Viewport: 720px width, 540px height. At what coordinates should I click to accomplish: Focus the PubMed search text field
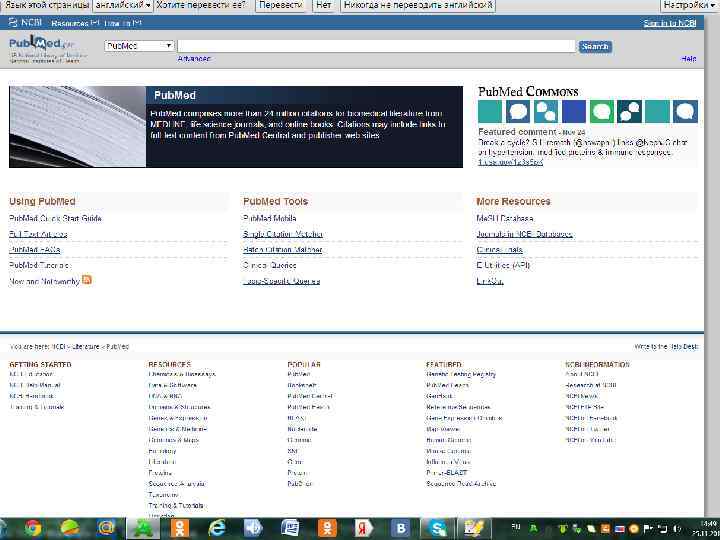376,46
